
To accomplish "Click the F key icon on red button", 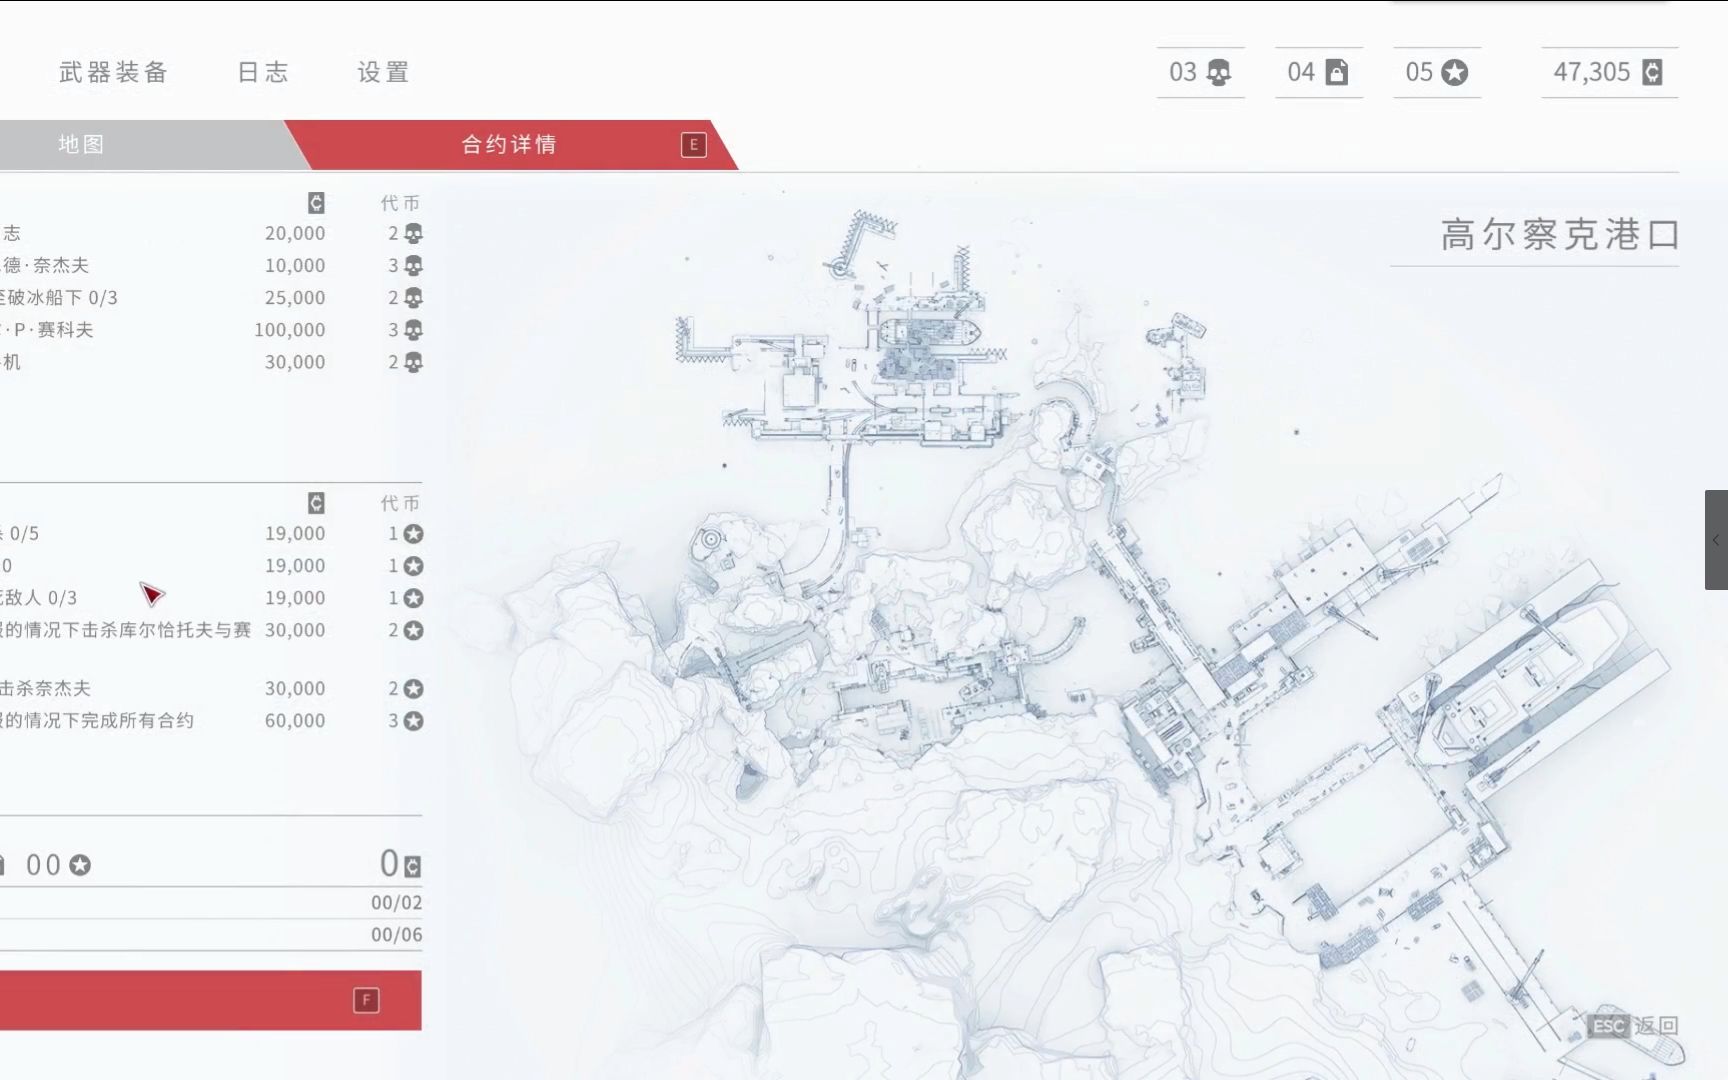I will (x=366, y=1000).
